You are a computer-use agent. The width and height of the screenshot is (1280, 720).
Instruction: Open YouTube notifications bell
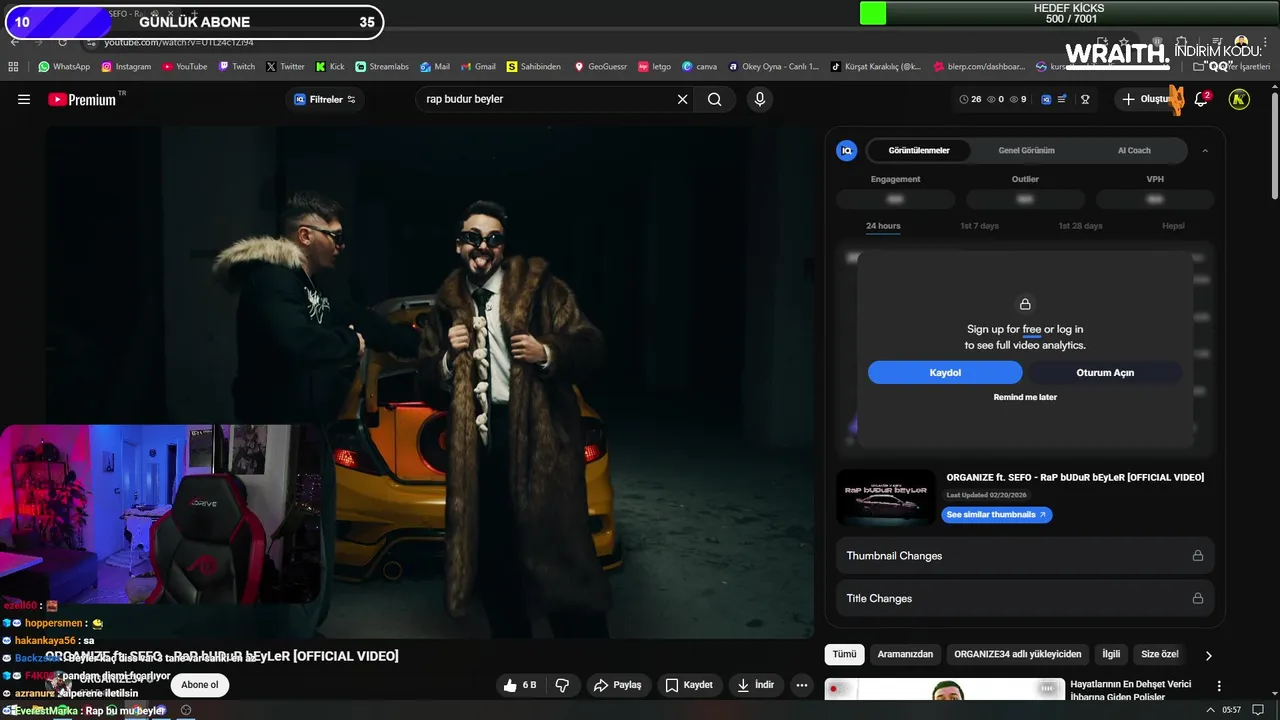coord(1201,99)
